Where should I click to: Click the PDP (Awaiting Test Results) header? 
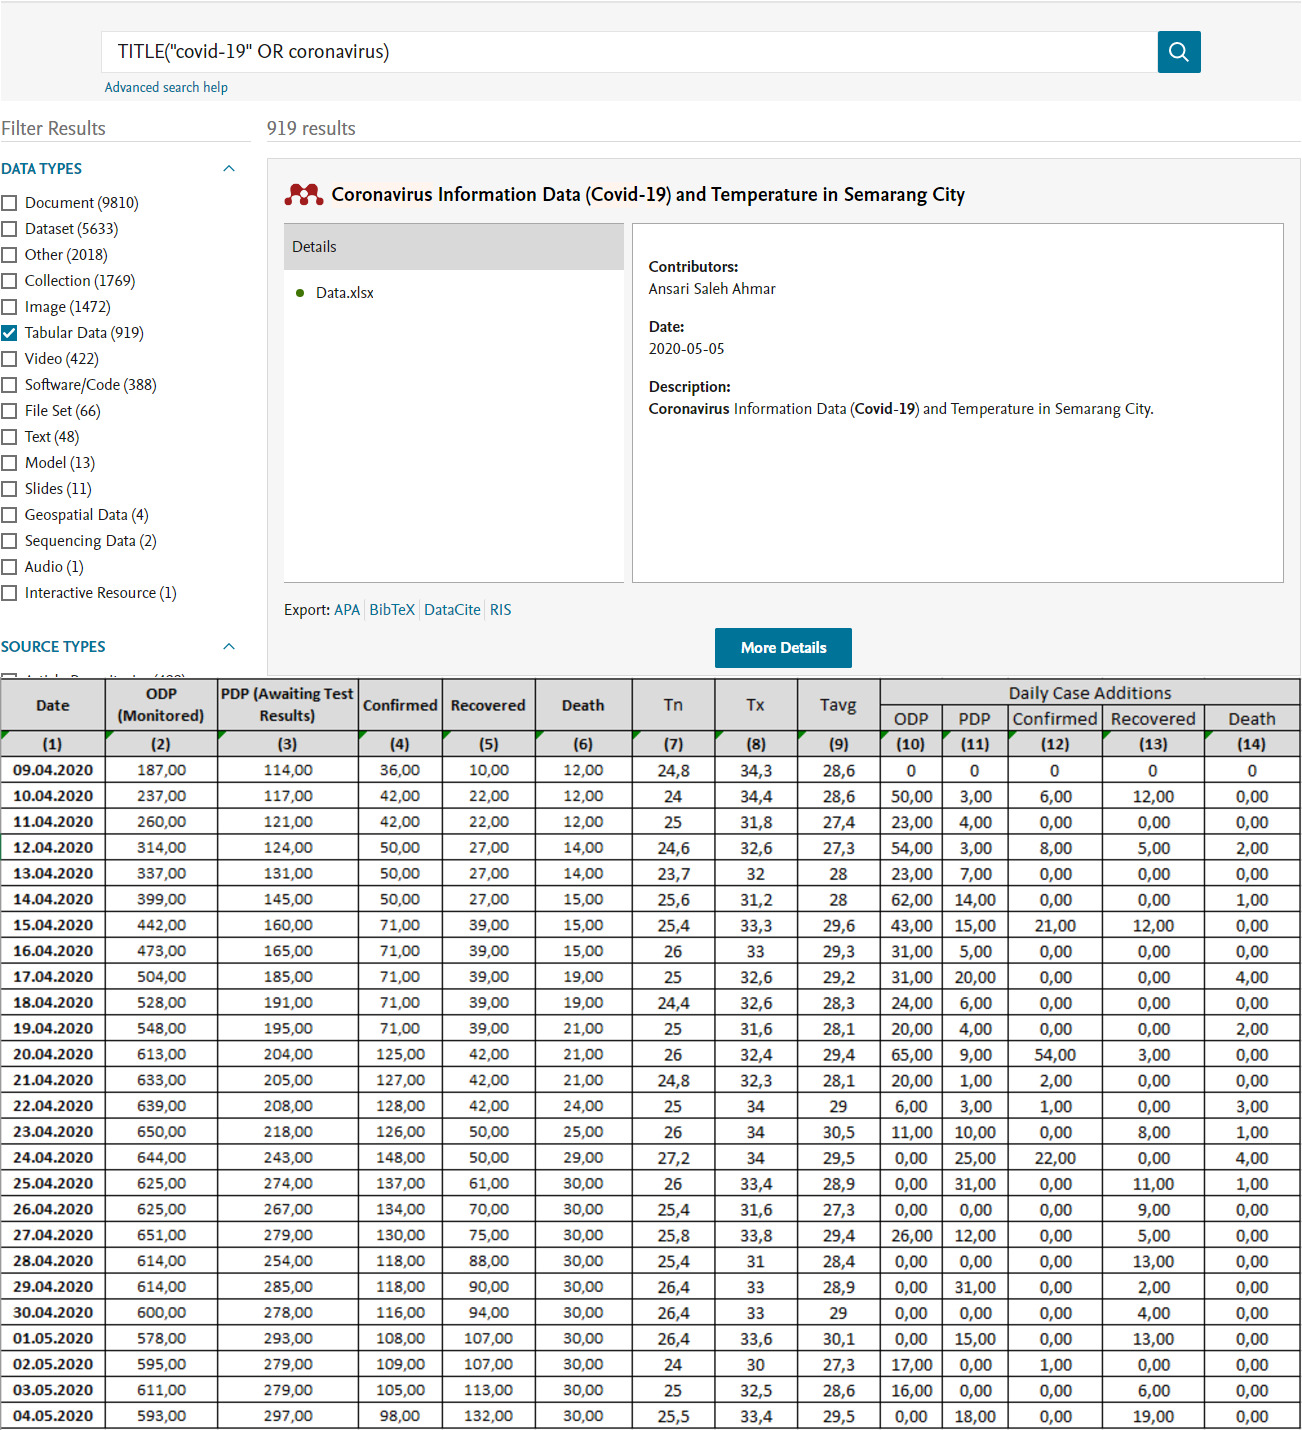coord(287,705)
